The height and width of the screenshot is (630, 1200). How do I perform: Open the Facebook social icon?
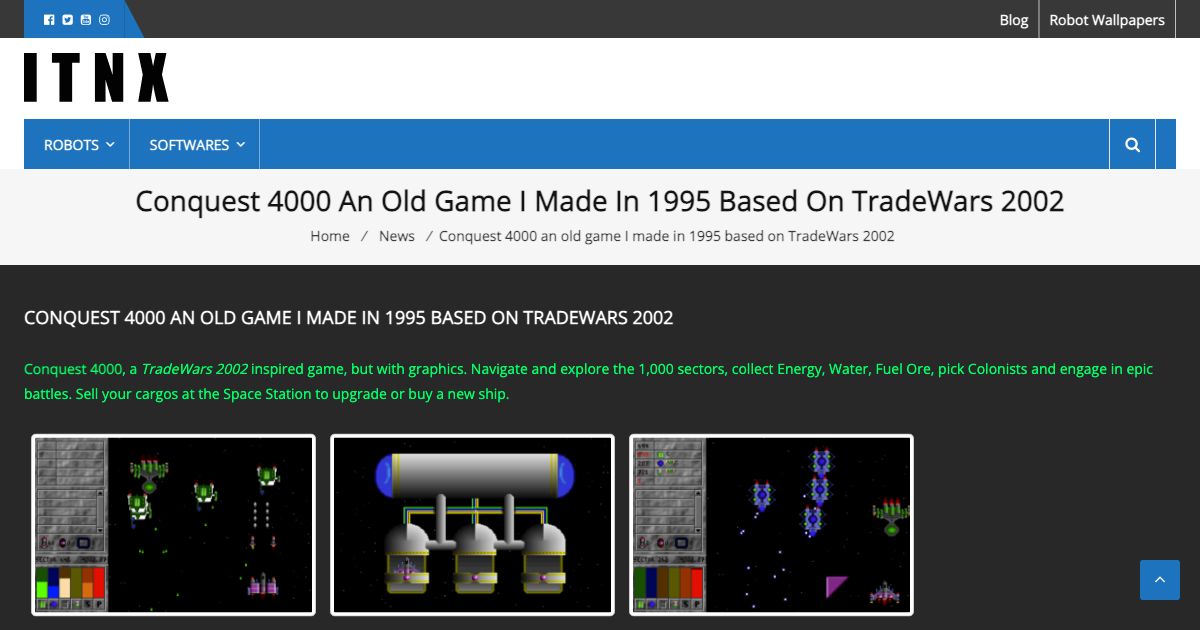click(x=49, y=18)
